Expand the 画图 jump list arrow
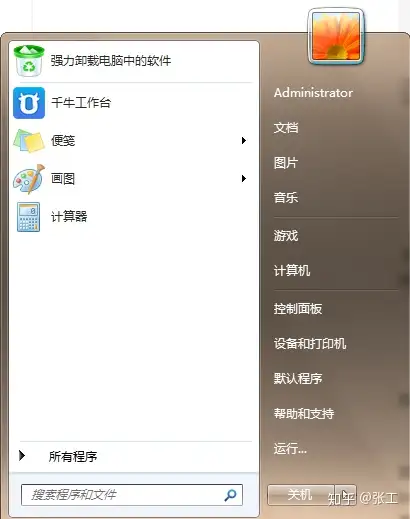The width and height of the screenshot is (410, 519). pyautogui.click(x=244, y=179)
